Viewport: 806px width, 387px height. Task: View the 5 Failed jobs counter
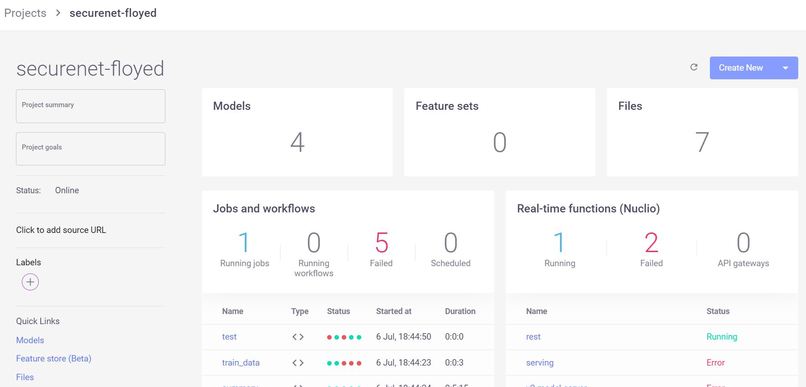point(381,250)
